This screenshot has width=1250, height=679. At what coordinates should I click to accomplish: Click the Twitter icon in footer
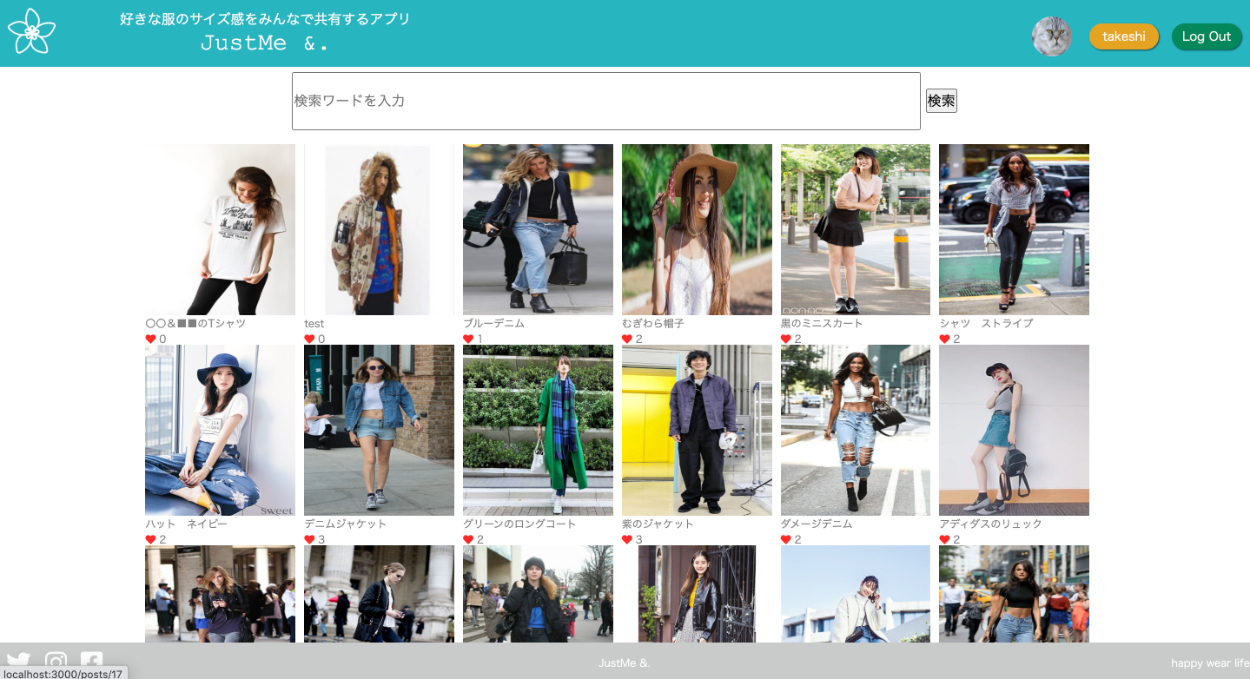tap(18, 662)
